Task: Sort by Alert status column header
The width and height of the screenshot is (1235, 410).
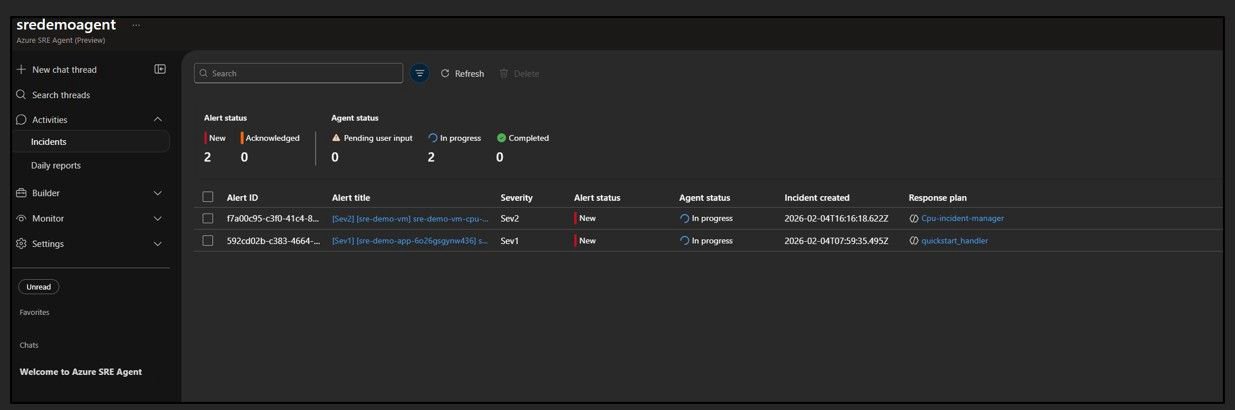Action: pyautogui.click(x=597, y=198)
